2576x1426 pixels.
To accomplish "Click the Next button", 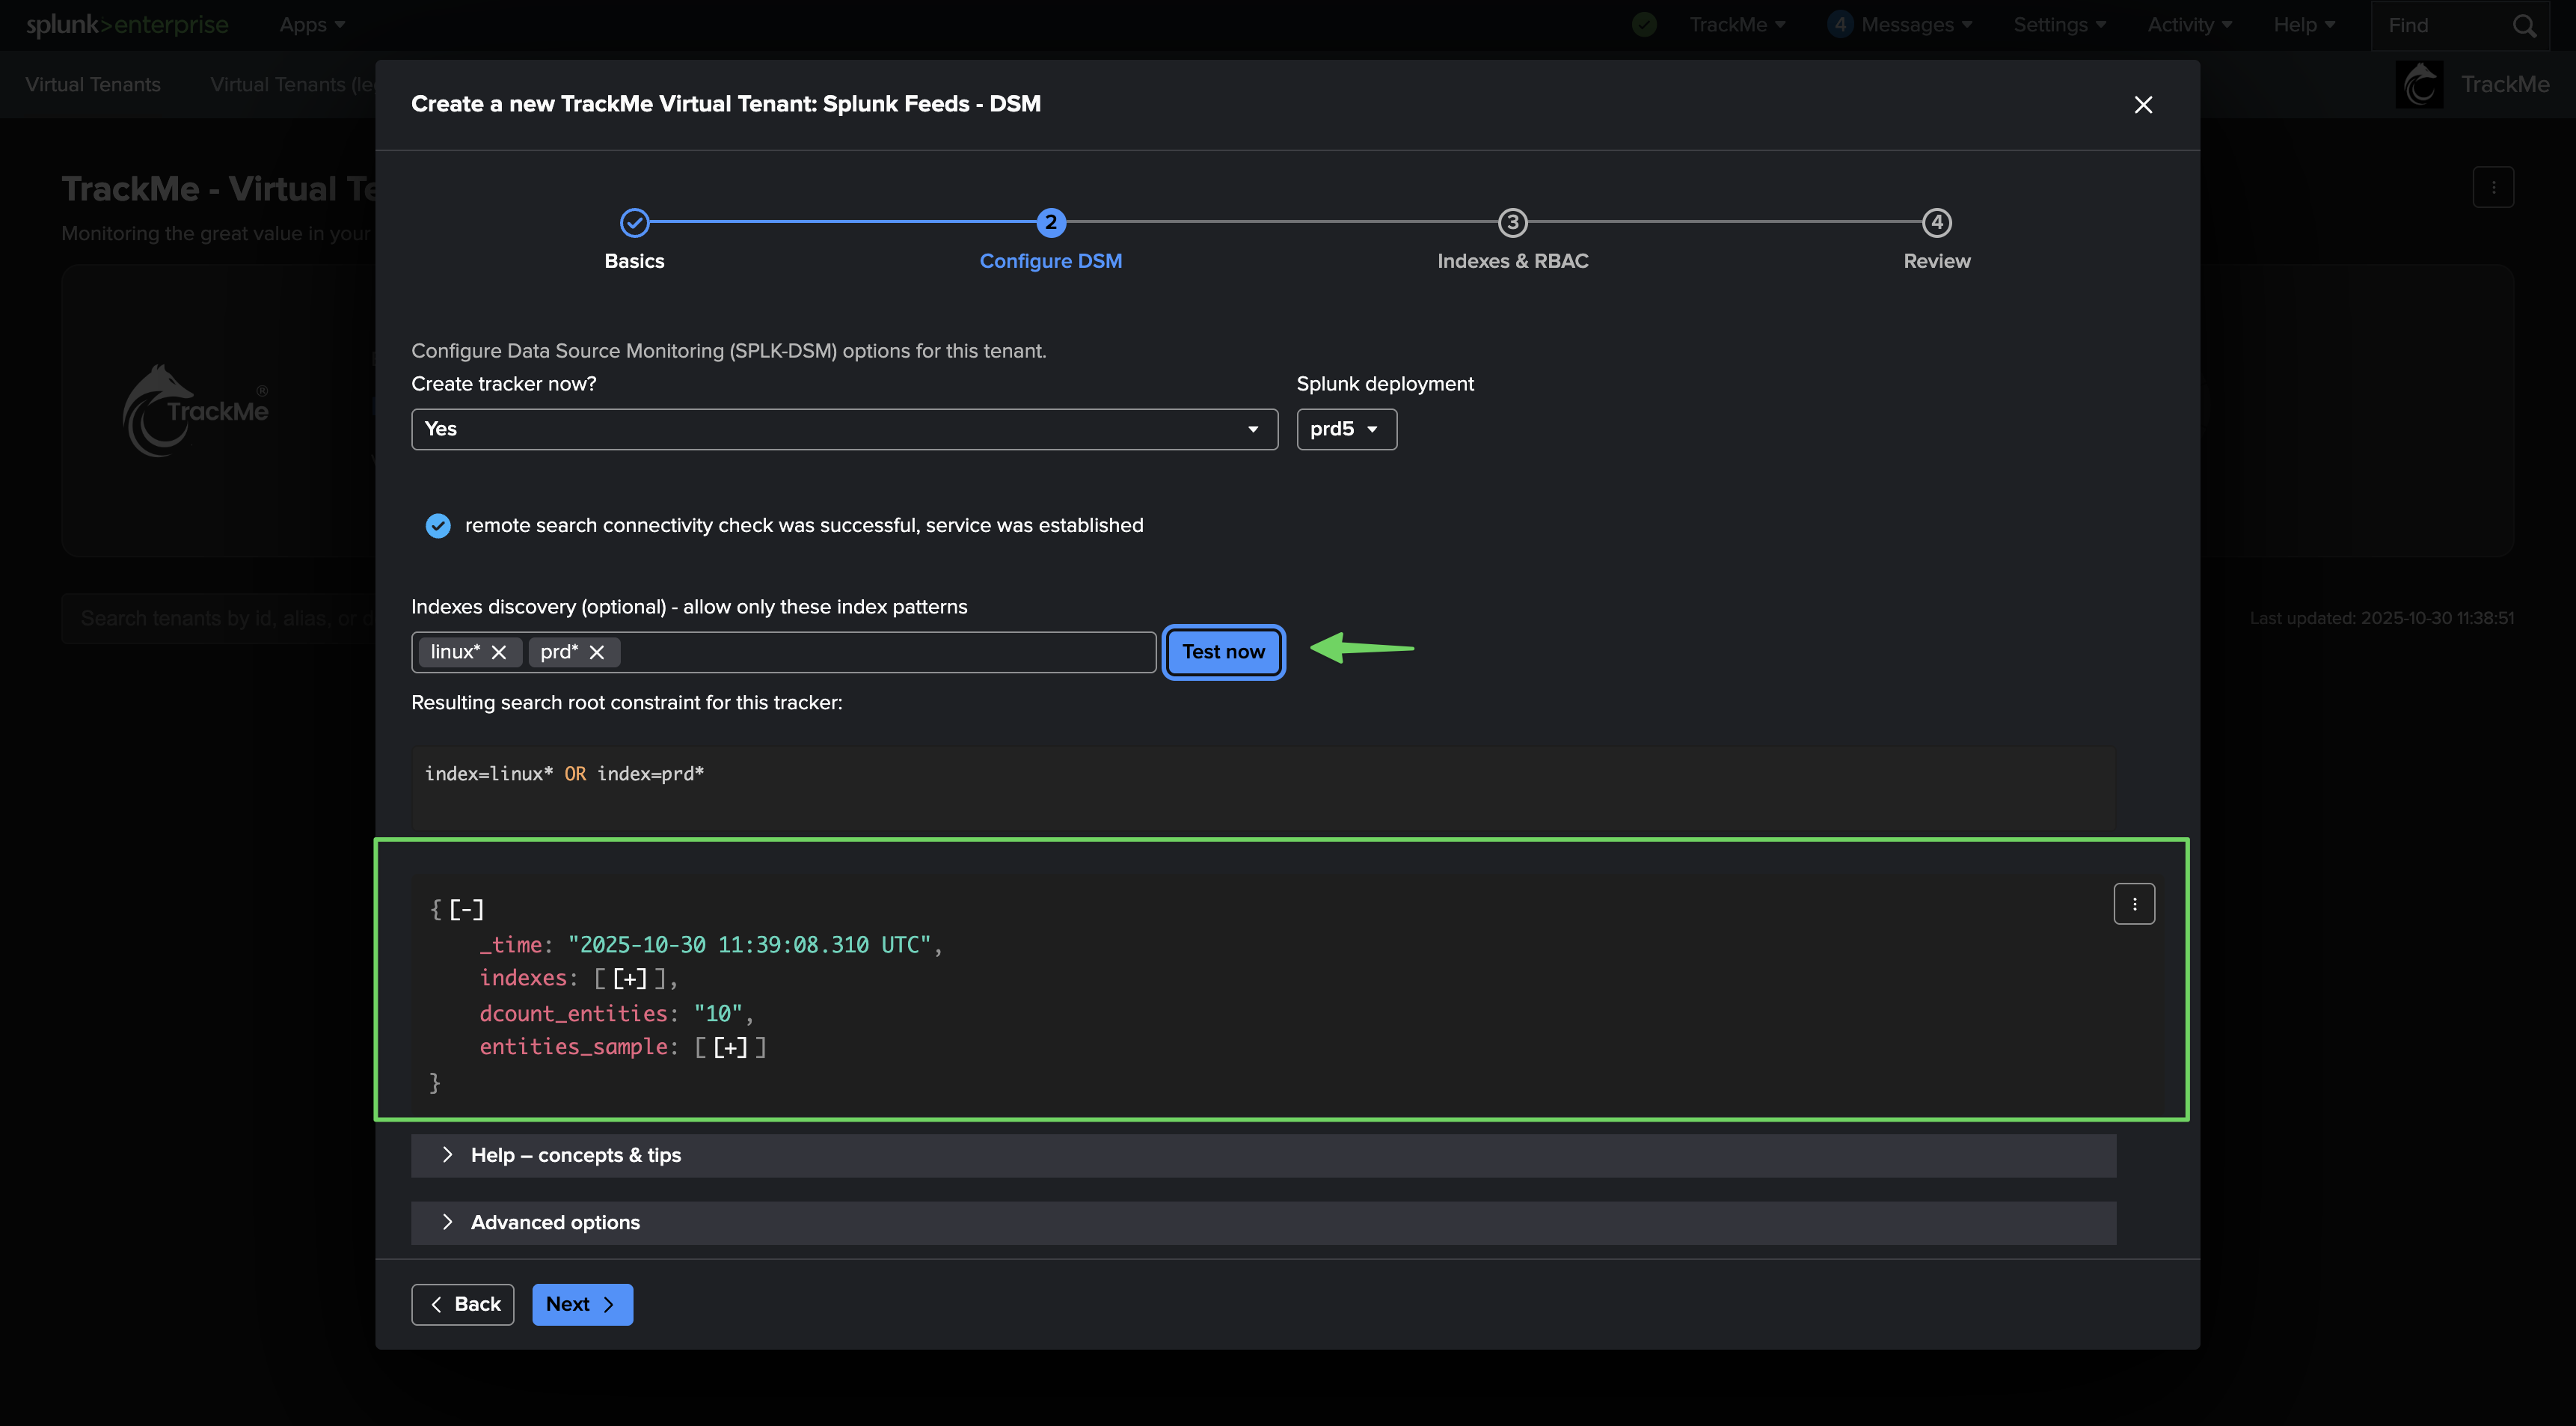I will (x=582, y=1304).
